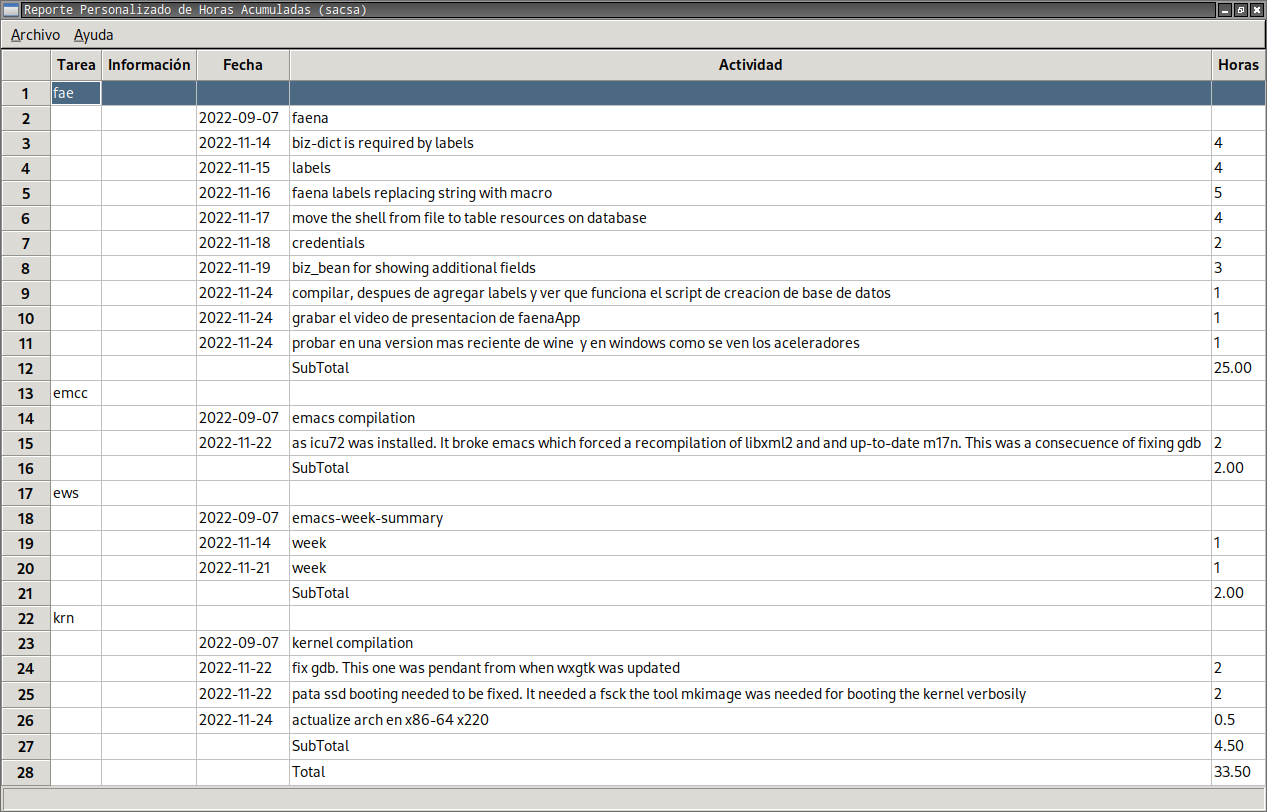The height and width of the screenshot is (812, 1267).
Task: Click 'pata ssd booting needed to be fixed' cell
Action: [750, 694]
